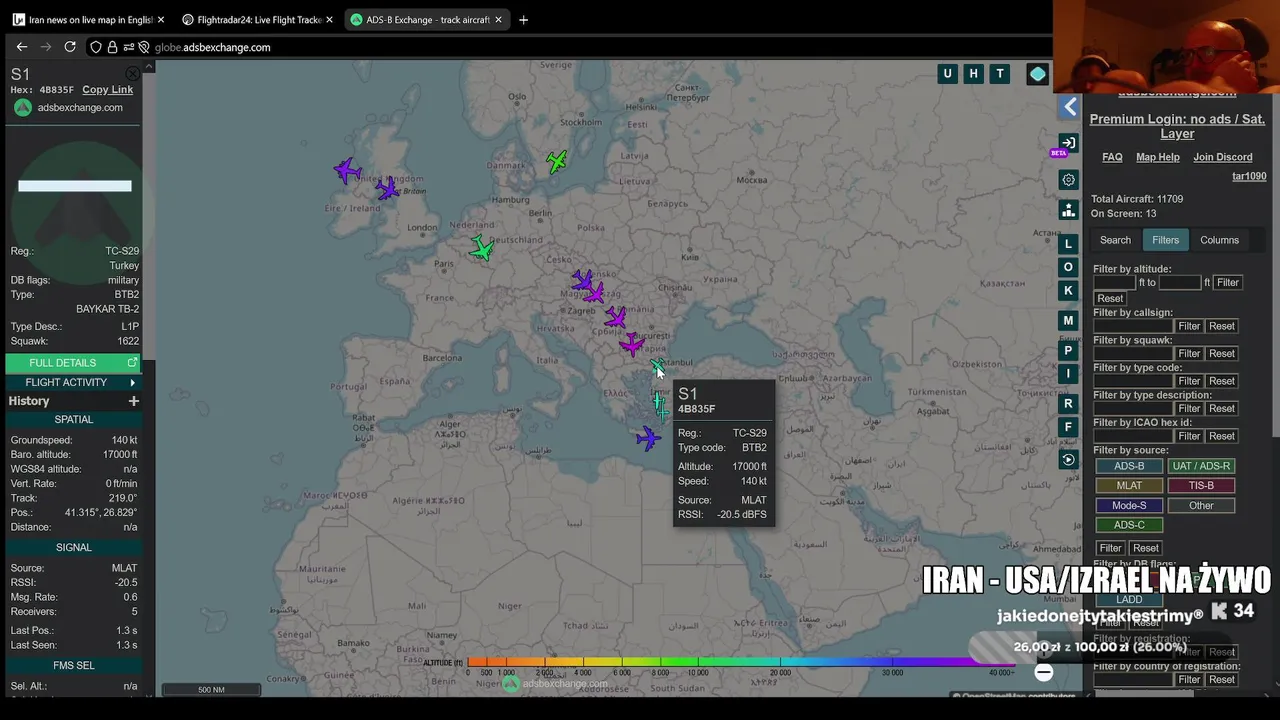Toggle the O map button

pyautogui.click(x=1068, y=267)
